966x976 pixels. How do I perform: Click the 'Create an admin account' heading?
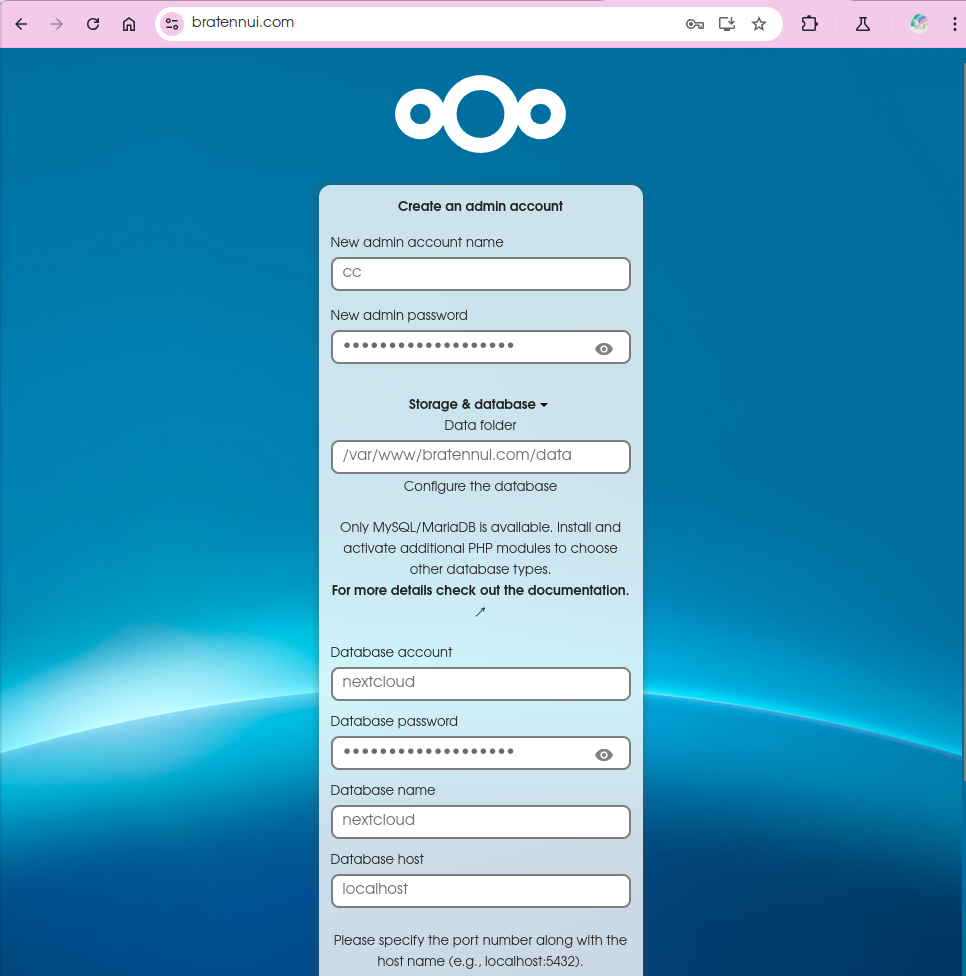pyautogui.click(x=480, y=206)
